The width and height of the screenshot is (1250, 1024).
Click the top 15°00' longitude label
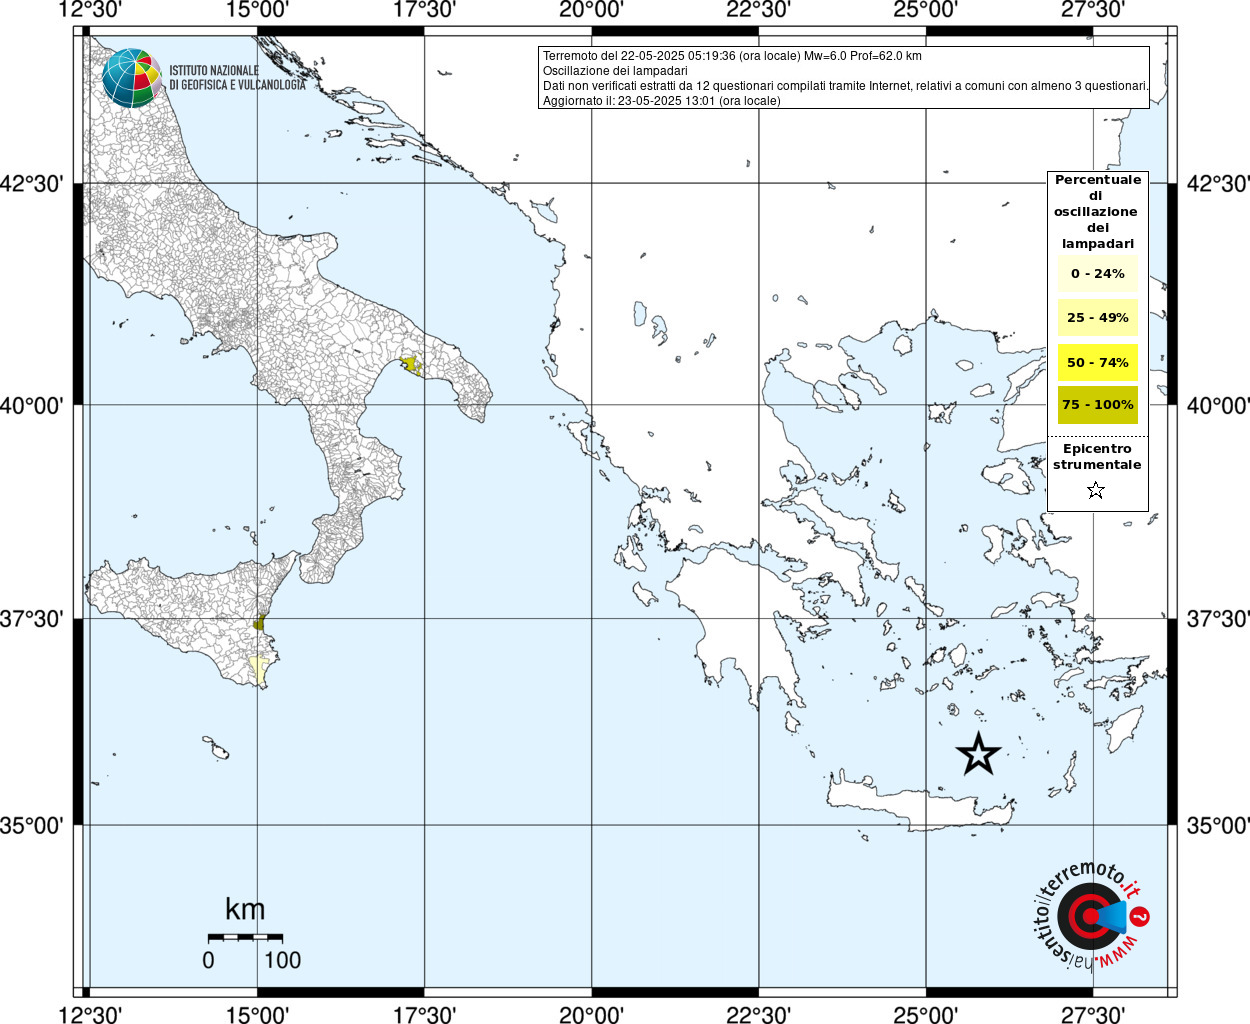(x=257, y=10)
